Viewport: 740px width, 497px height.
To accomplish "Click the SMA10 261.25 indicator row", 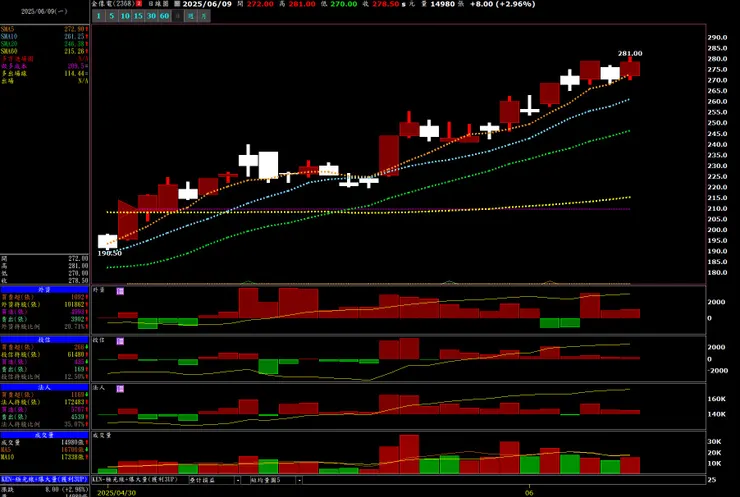I will 44,36.
